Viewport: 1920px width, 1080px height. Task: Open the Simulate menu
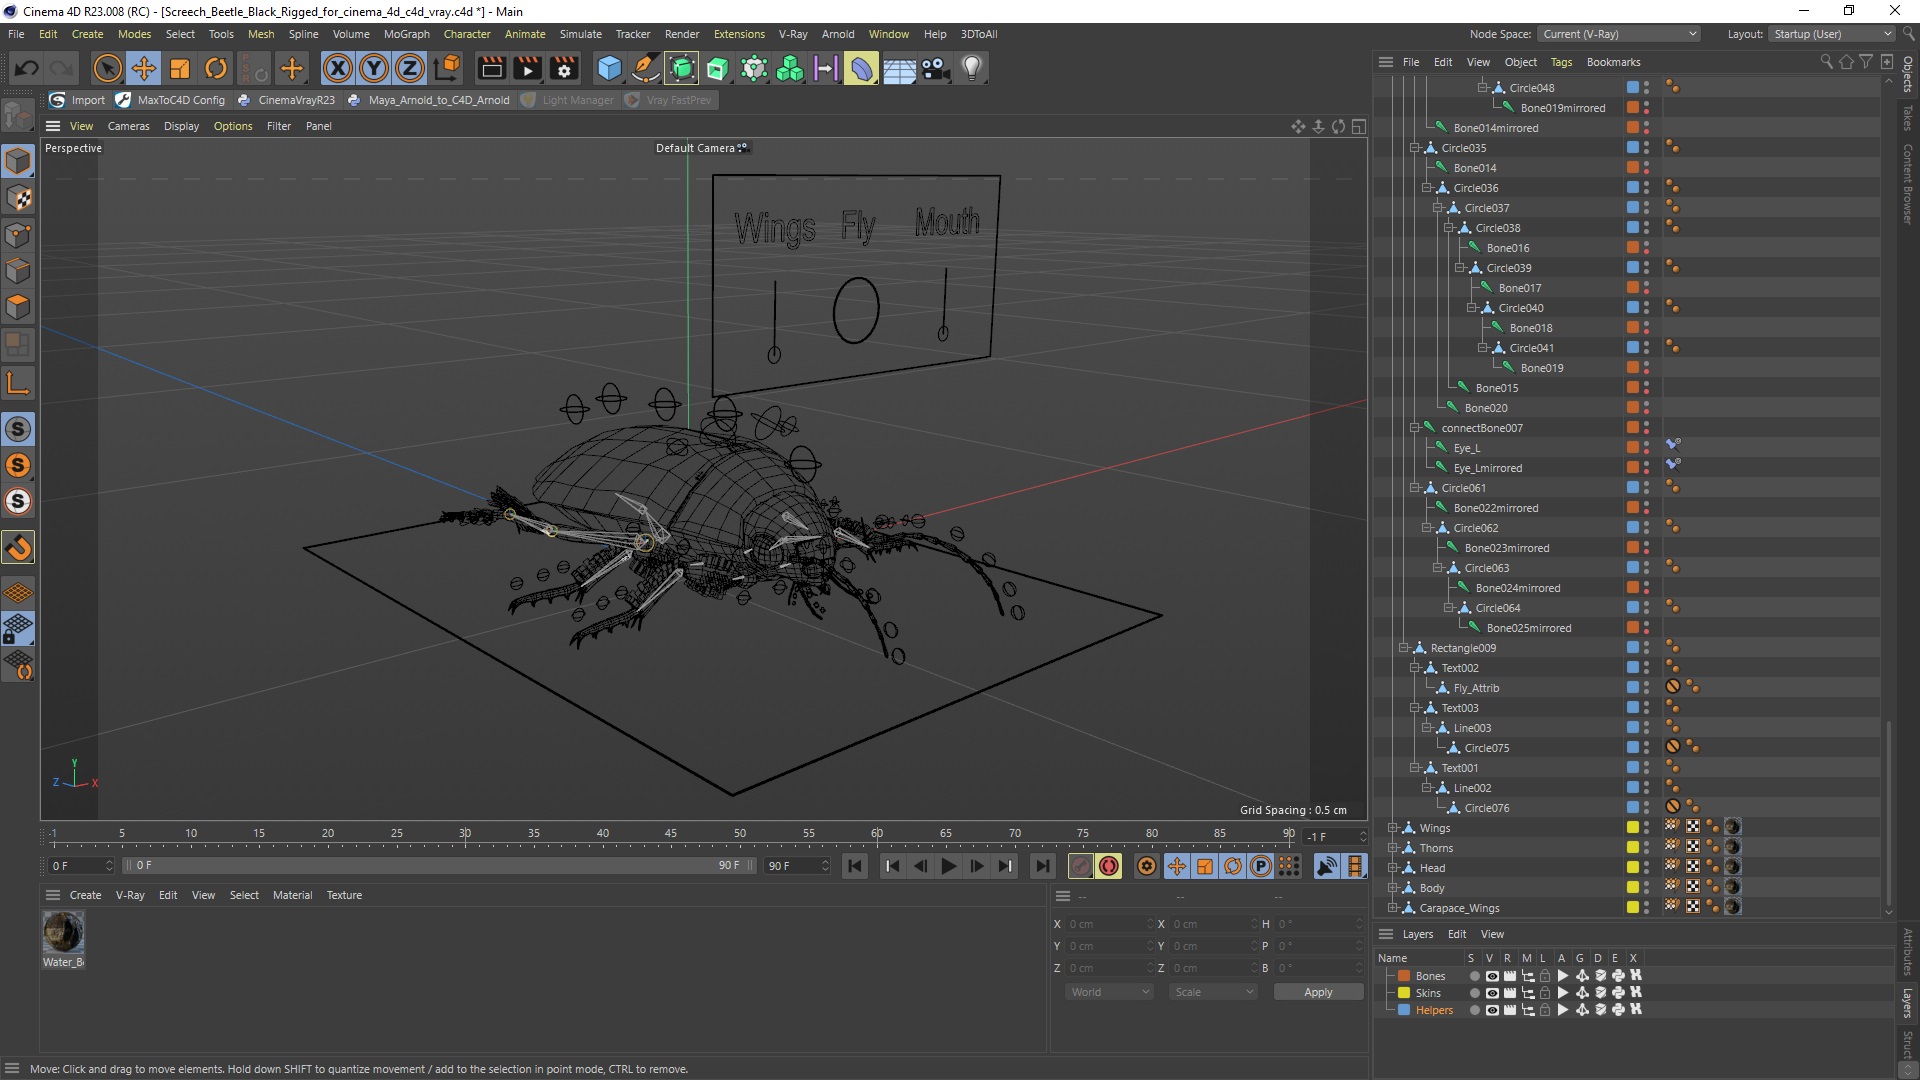click(x=580, y=34)
